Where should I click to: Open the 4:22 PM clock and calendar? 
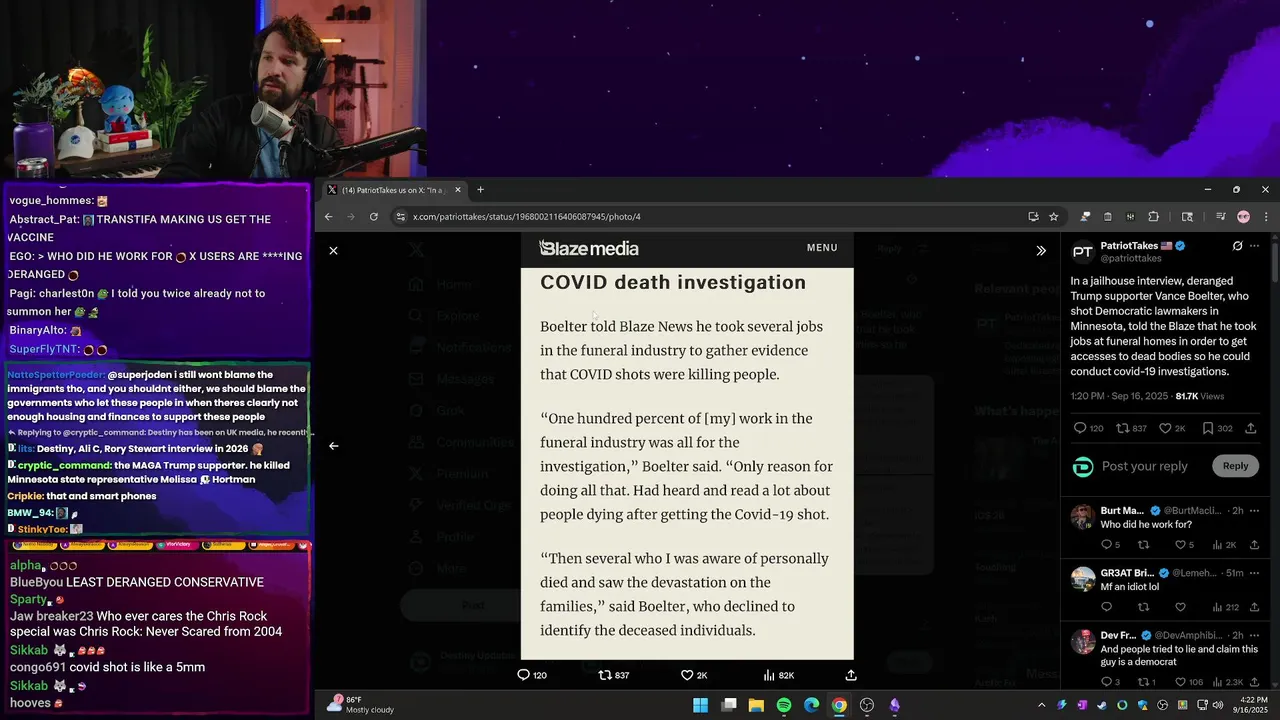pos(1251,705)
